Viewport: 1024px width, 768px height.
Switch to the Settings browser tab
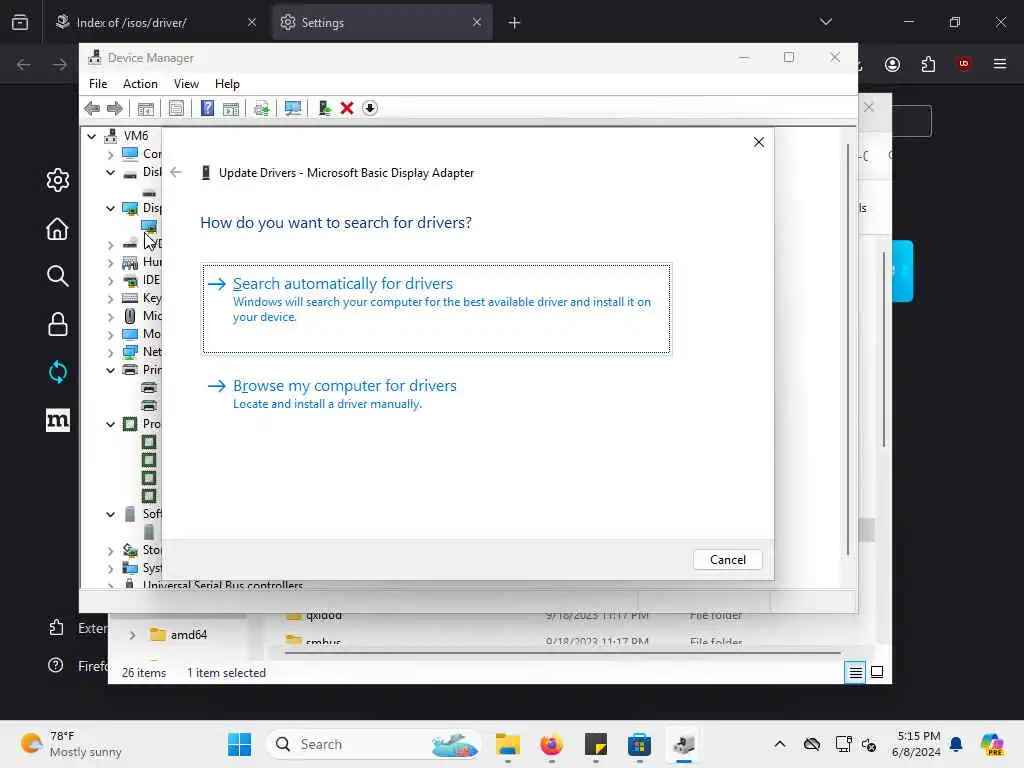[382, 23]
